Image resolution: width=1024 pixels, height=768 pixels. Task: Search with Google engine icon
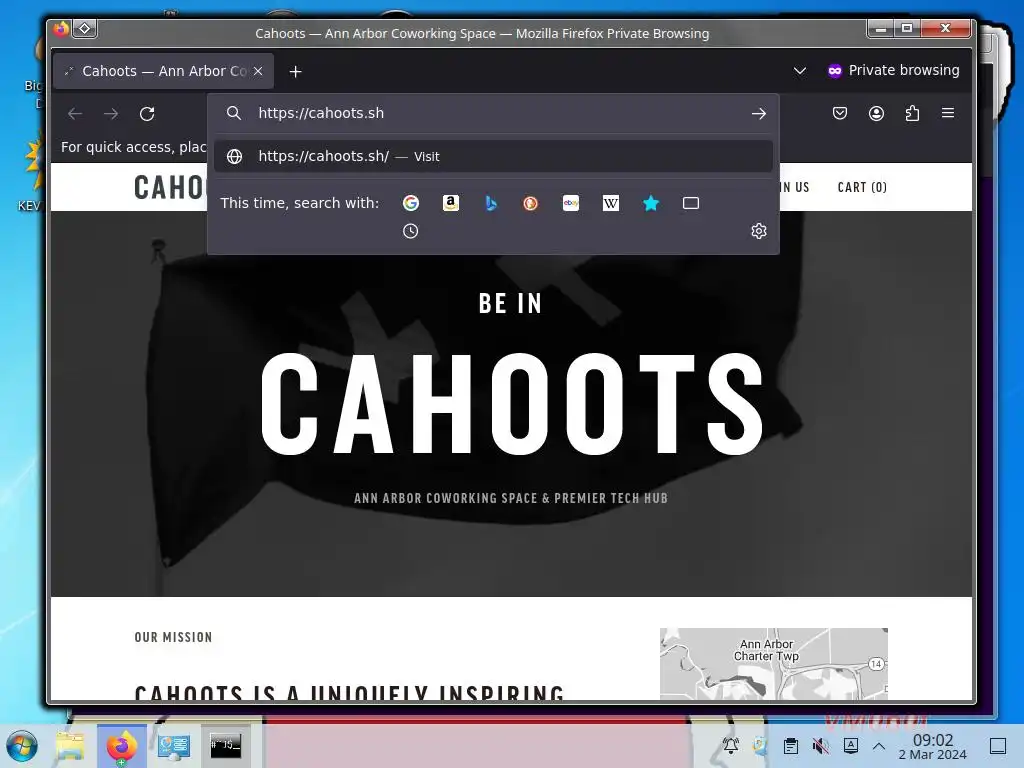pyautogui.click(x=411, y=203)
